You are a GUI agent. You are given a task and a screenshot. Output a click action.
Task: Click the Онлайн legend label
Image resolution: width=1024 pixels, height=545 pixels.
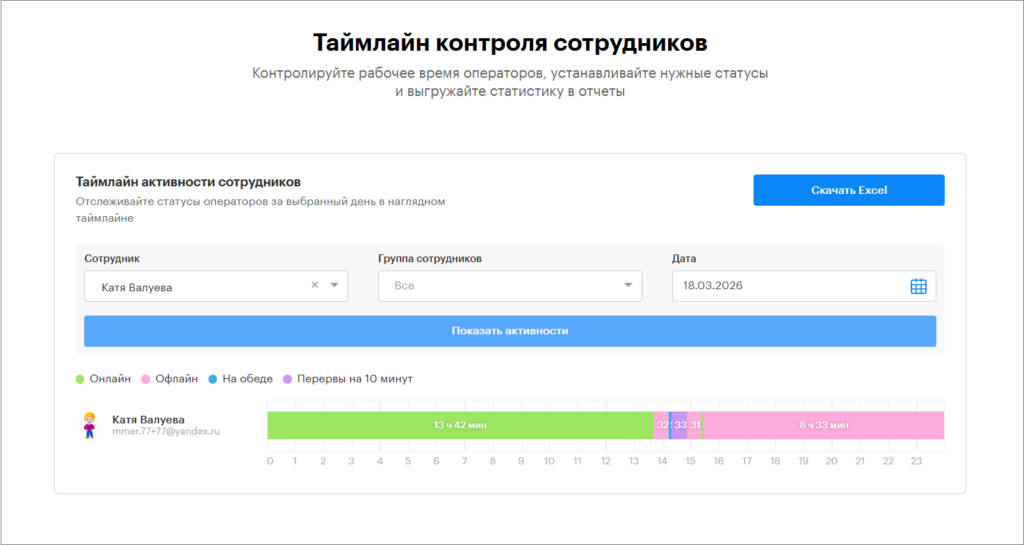pos(110,379)
